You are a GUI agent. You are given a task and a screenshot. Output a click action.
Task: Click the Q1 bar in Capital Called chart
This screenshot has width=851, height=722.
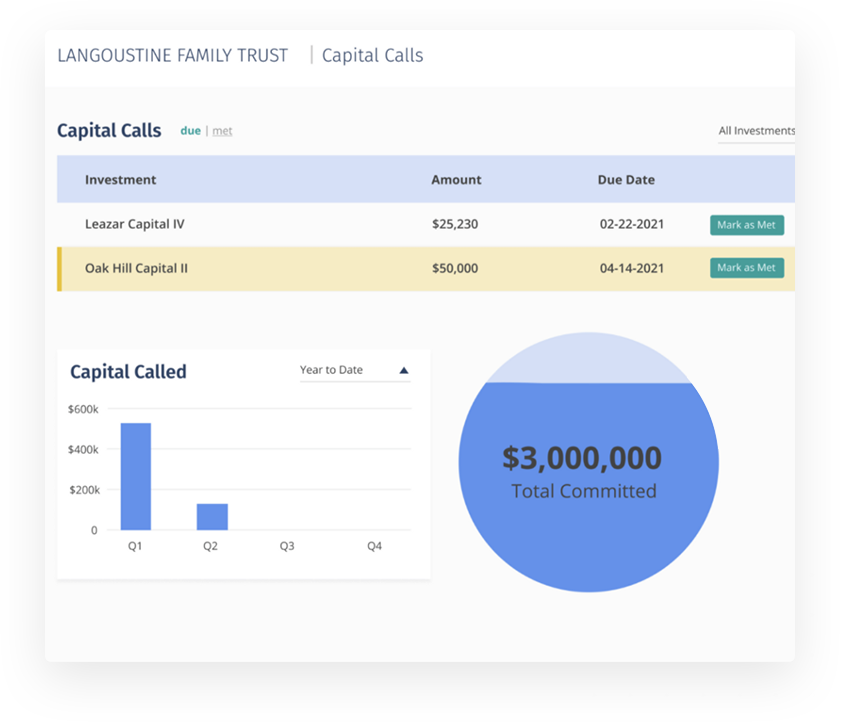[x=136, y=476]
